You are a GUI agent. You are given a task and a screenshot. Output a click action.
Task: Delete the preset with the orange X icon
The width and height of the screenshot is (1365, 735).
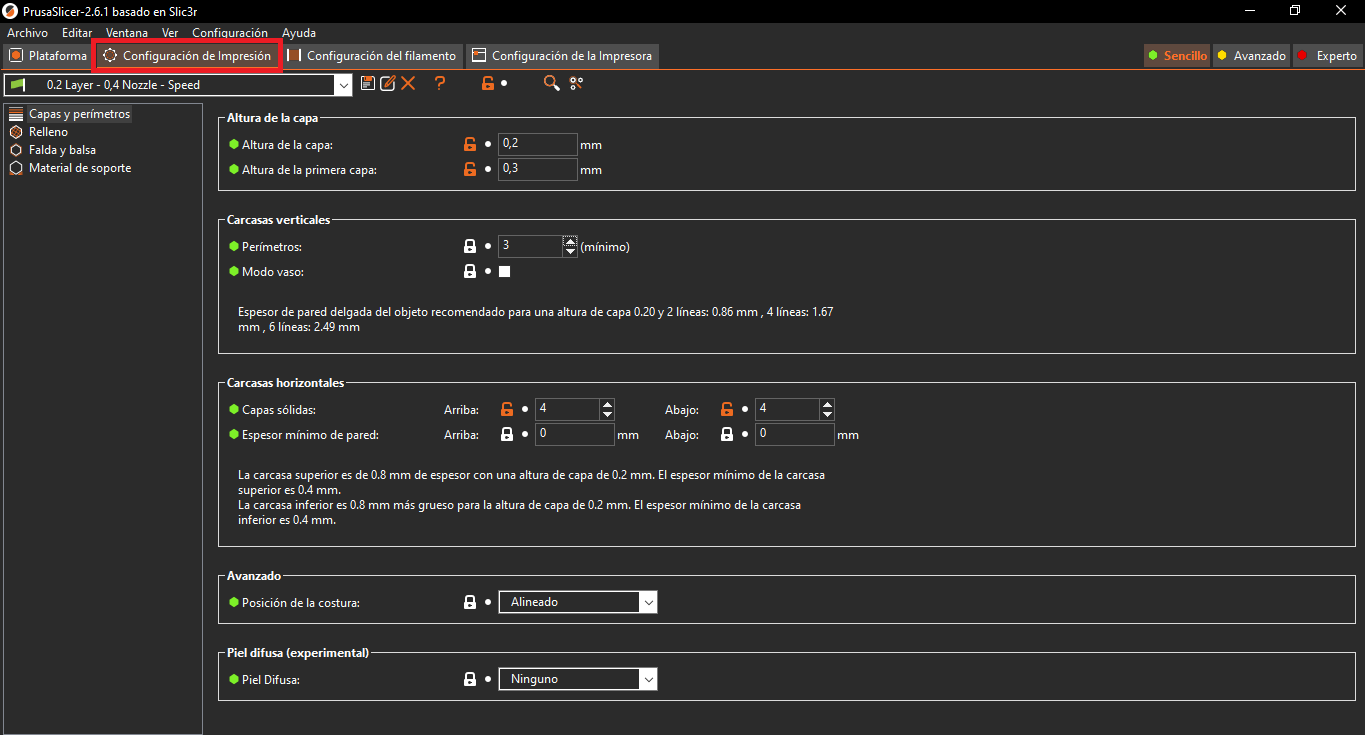coord(408,84)
